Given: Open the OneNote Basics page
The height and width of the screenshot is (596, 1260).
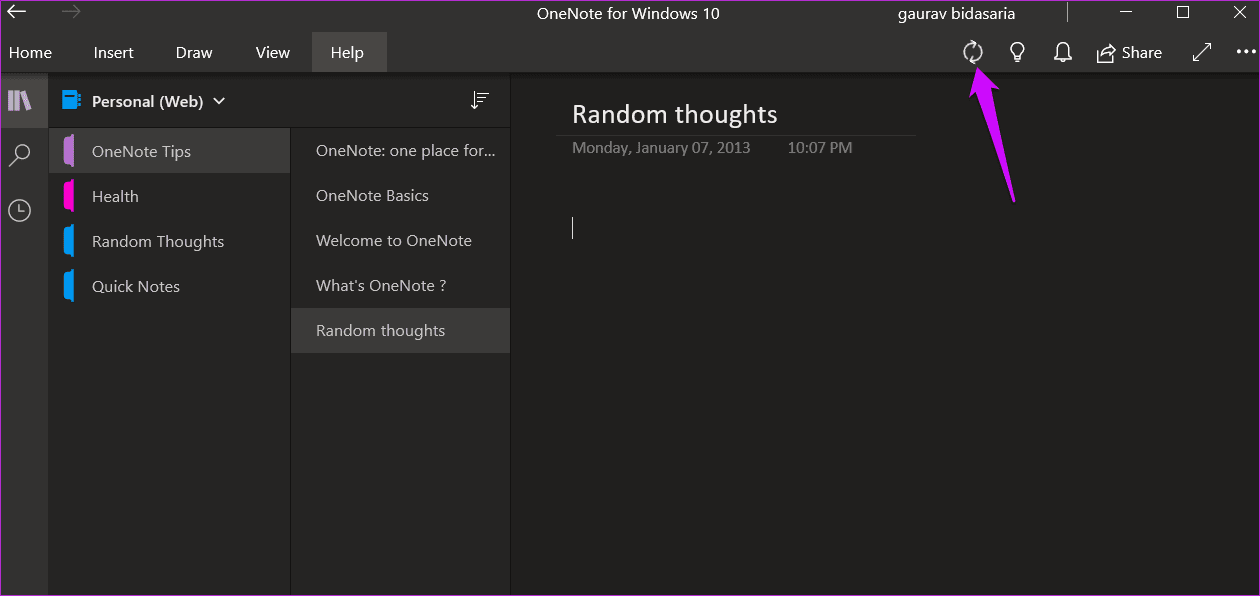Looking at the screenshot, I should click(400, 195).
